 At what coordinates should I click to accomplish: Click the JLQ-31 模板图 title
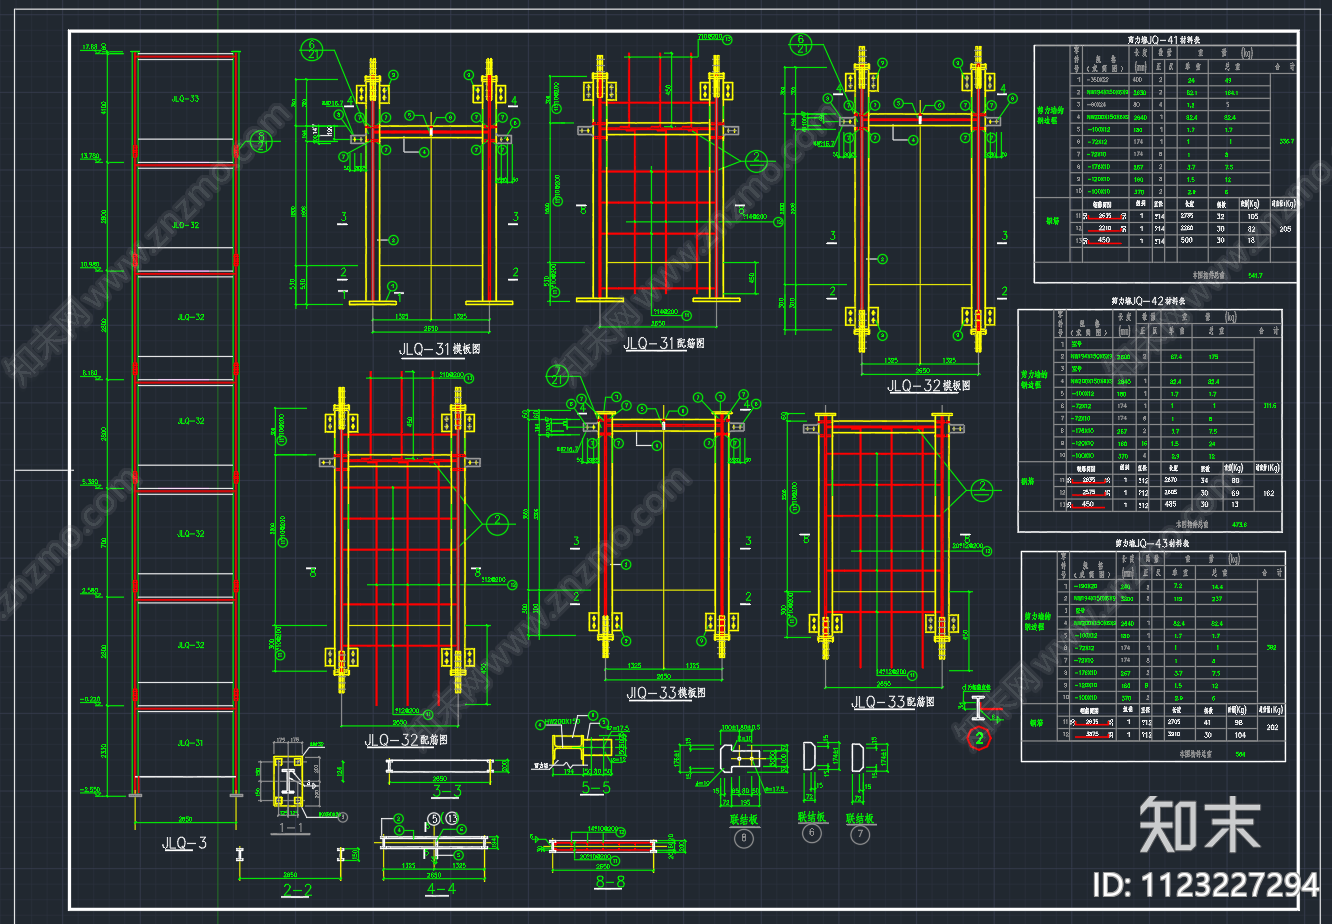click(438, 349)
